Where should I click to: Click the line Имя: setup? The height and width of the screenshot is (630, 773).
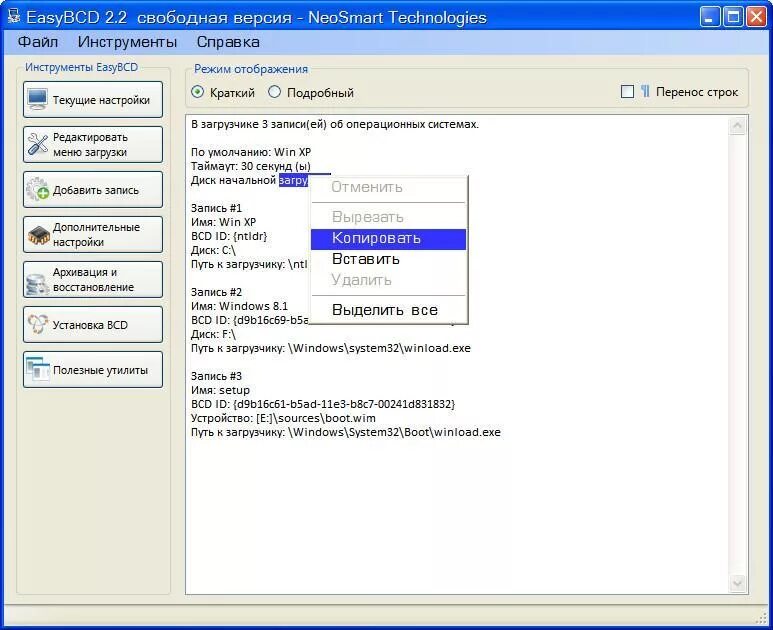pyautogui.click(x=220, y=390)
